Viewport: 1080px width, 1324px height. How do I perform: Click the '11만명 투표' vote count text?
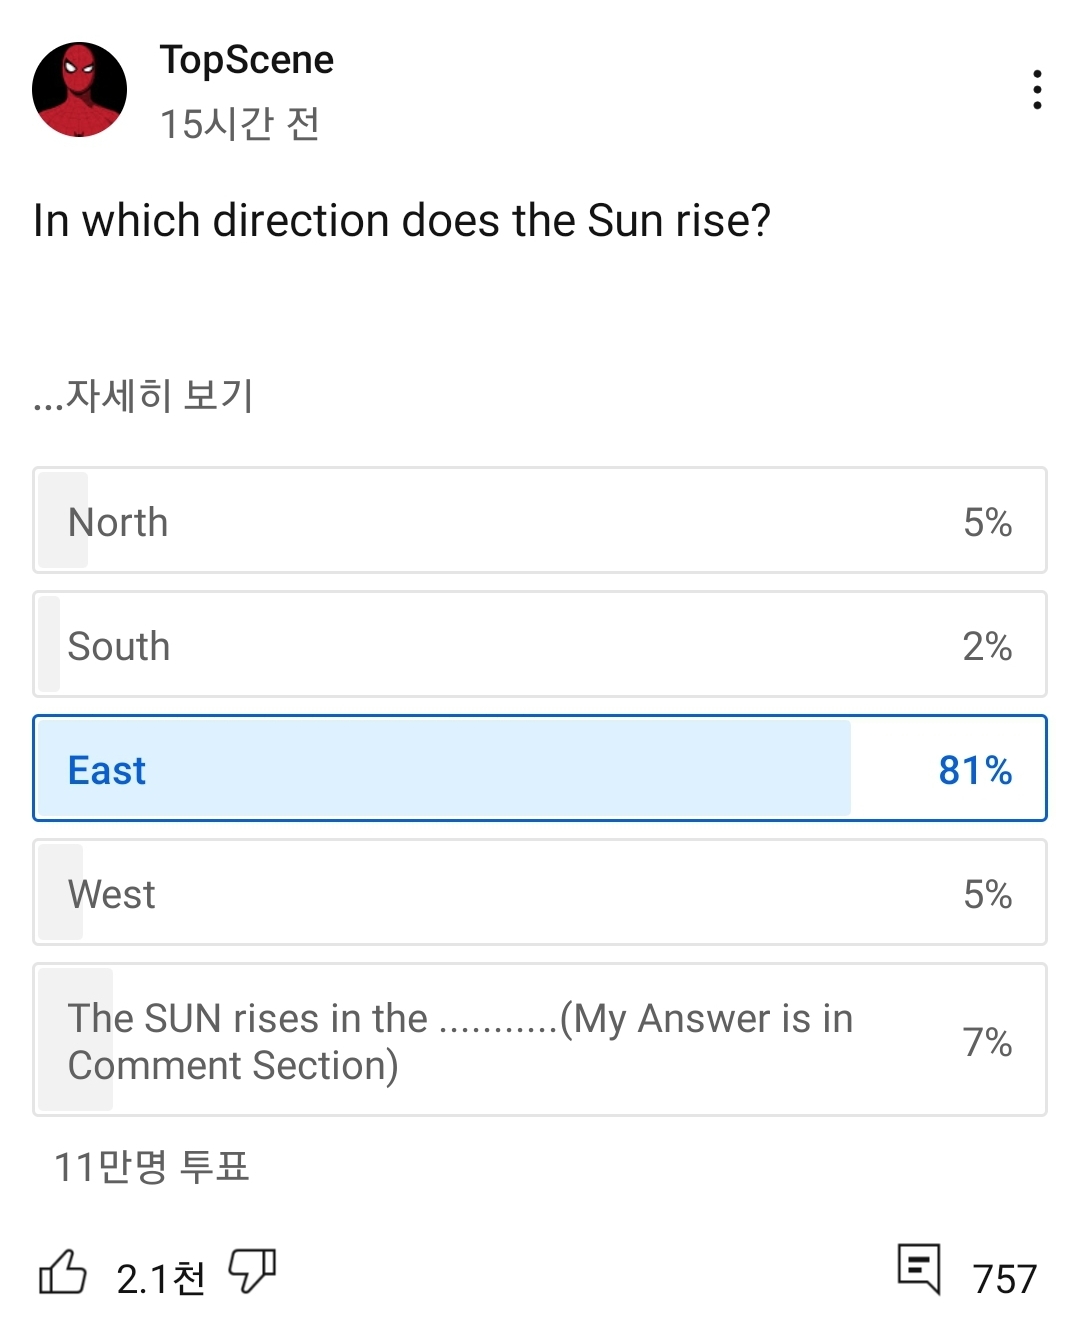(x=151, y=1167)
